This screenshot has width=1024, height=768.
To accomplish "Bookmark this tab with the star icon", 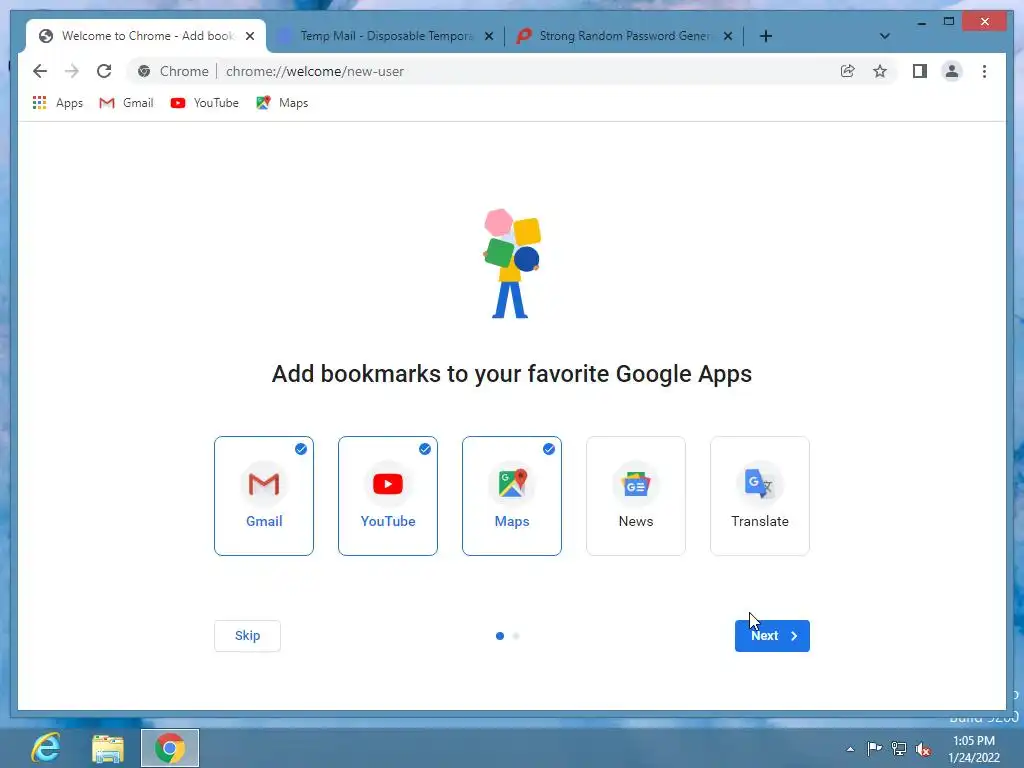I will (880, 71).
